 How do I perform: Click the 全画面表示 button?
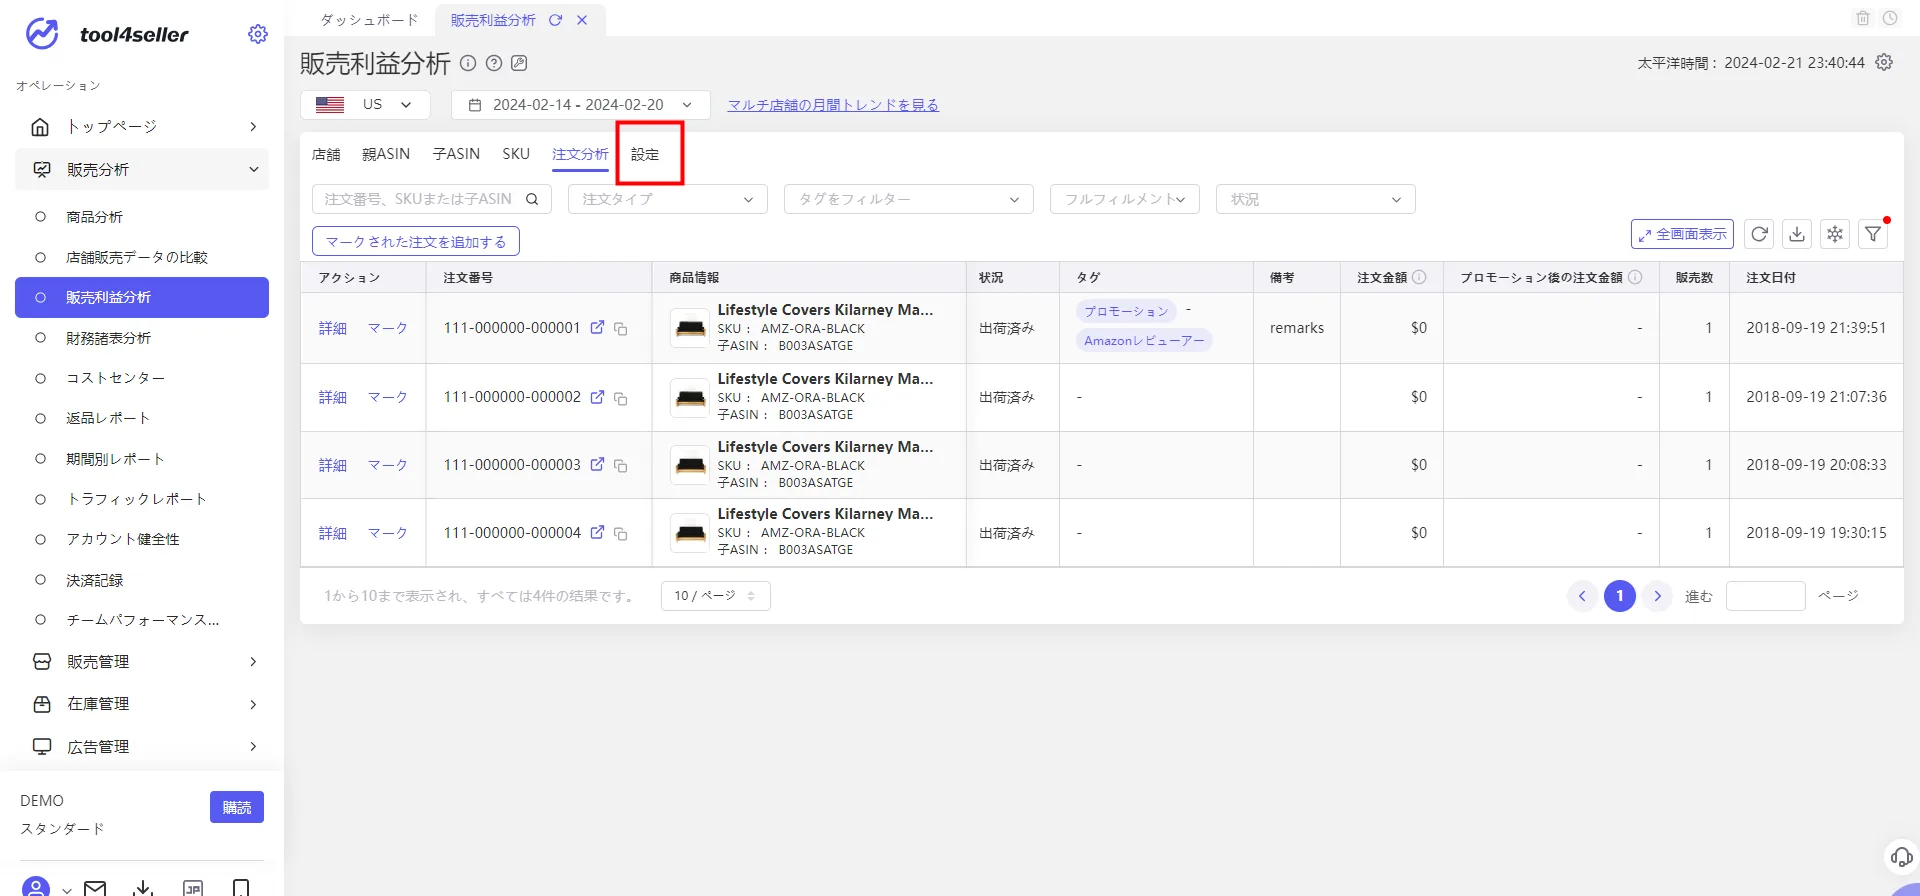tap(1682, 234)
